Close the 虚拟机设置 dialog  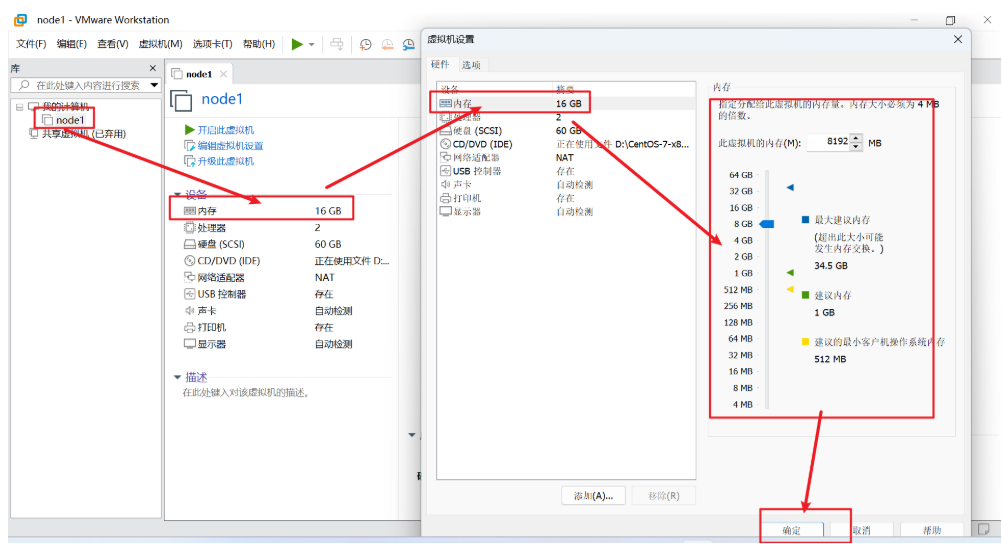tap(957, 40)
